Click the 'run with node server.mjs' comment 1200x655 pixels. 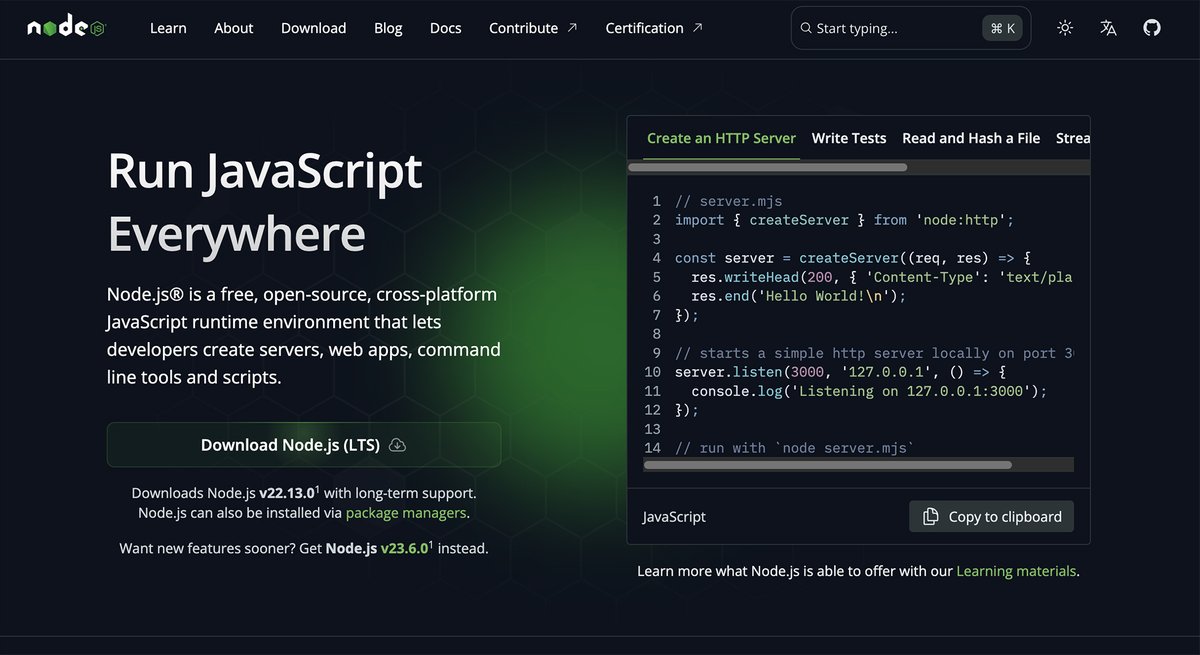point(793,448)
